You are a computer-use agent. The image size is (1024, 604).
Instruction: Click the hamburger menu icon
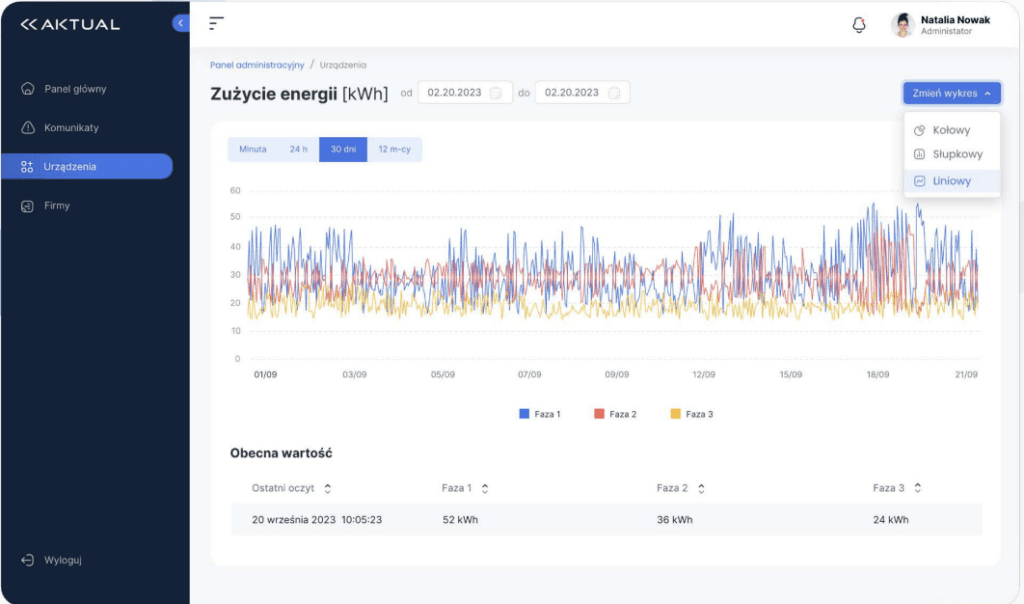click(x=215, y=22)
